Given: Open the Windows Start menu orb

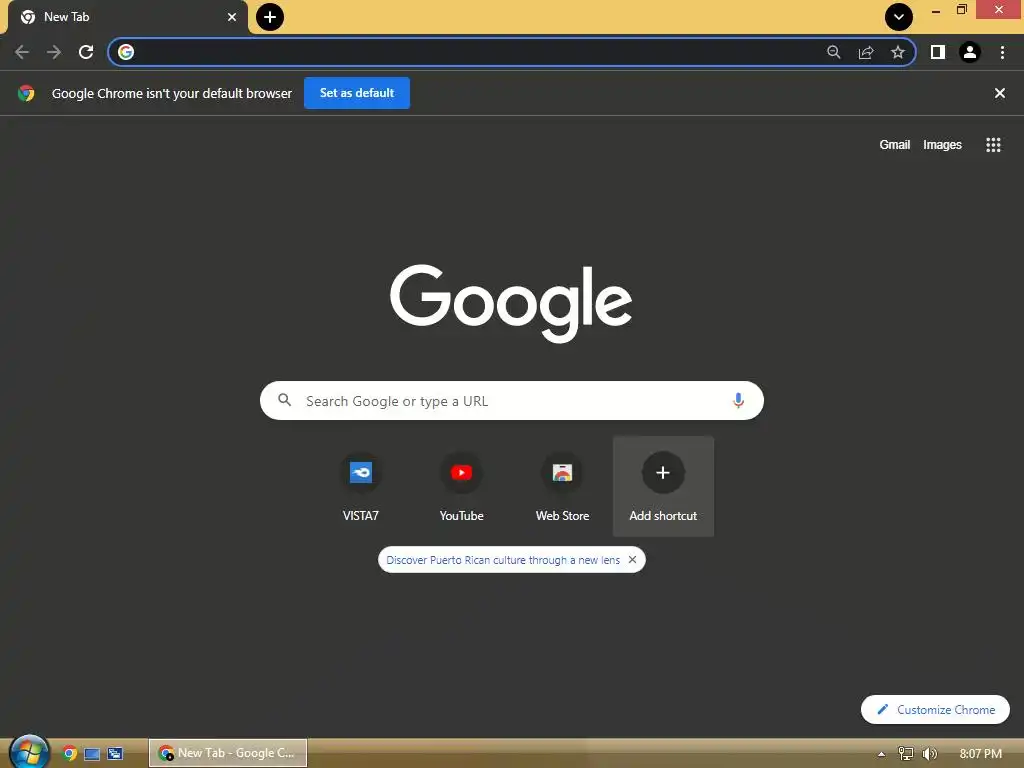Looking at the screenshot, I should point(29,752).
